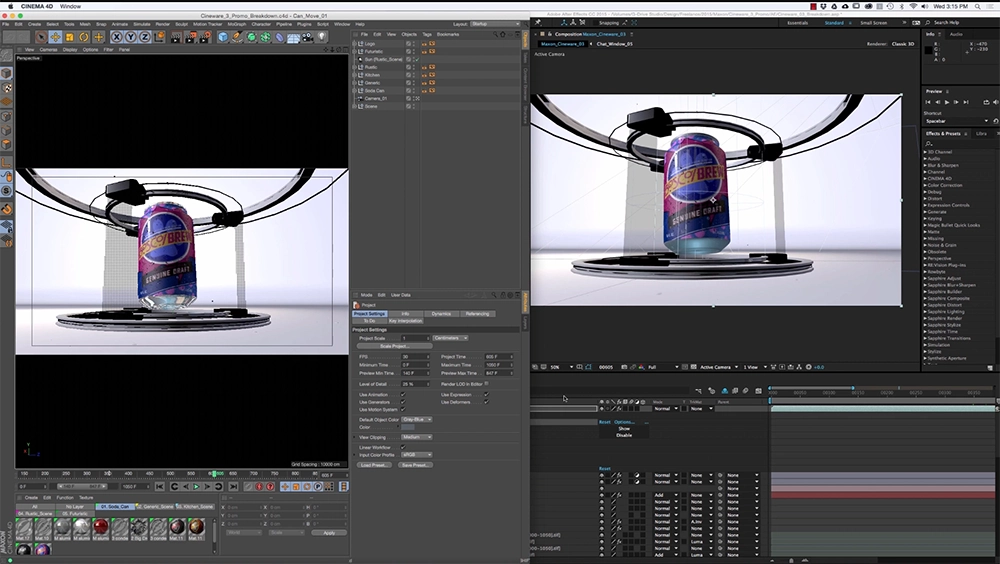Viewport: 1000px width, 564px height.
Task: Open the MoGraph menu
Action: (x=237, y=24)
